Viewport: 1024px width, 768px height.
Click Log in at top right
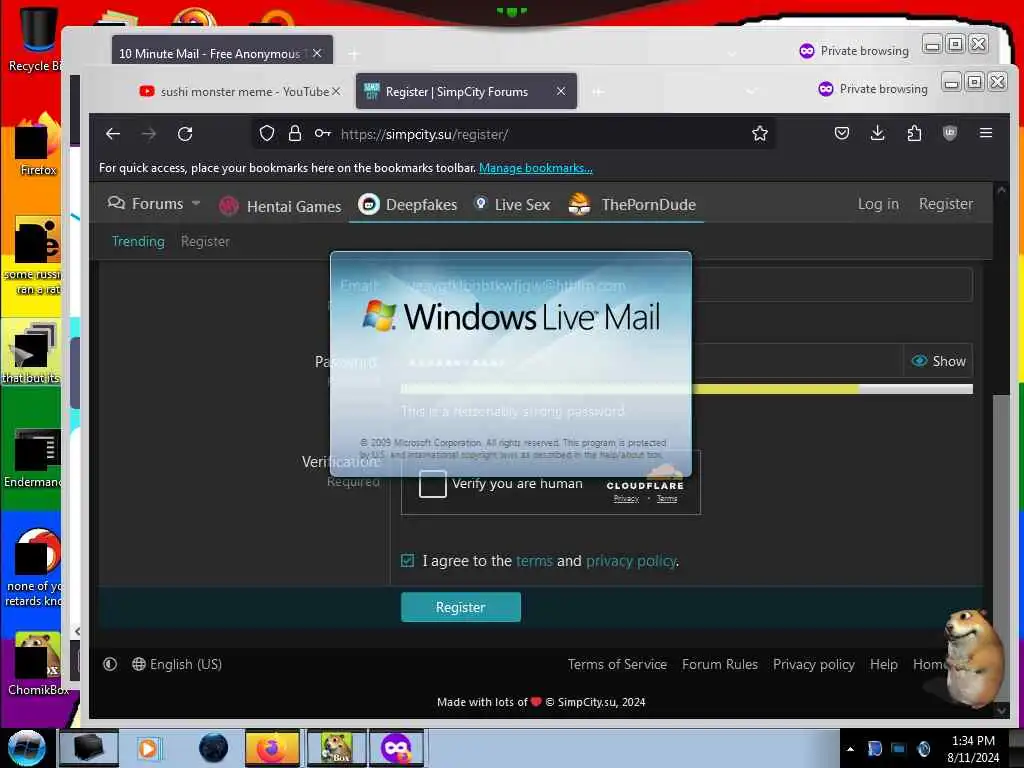[x=878, y=204]
